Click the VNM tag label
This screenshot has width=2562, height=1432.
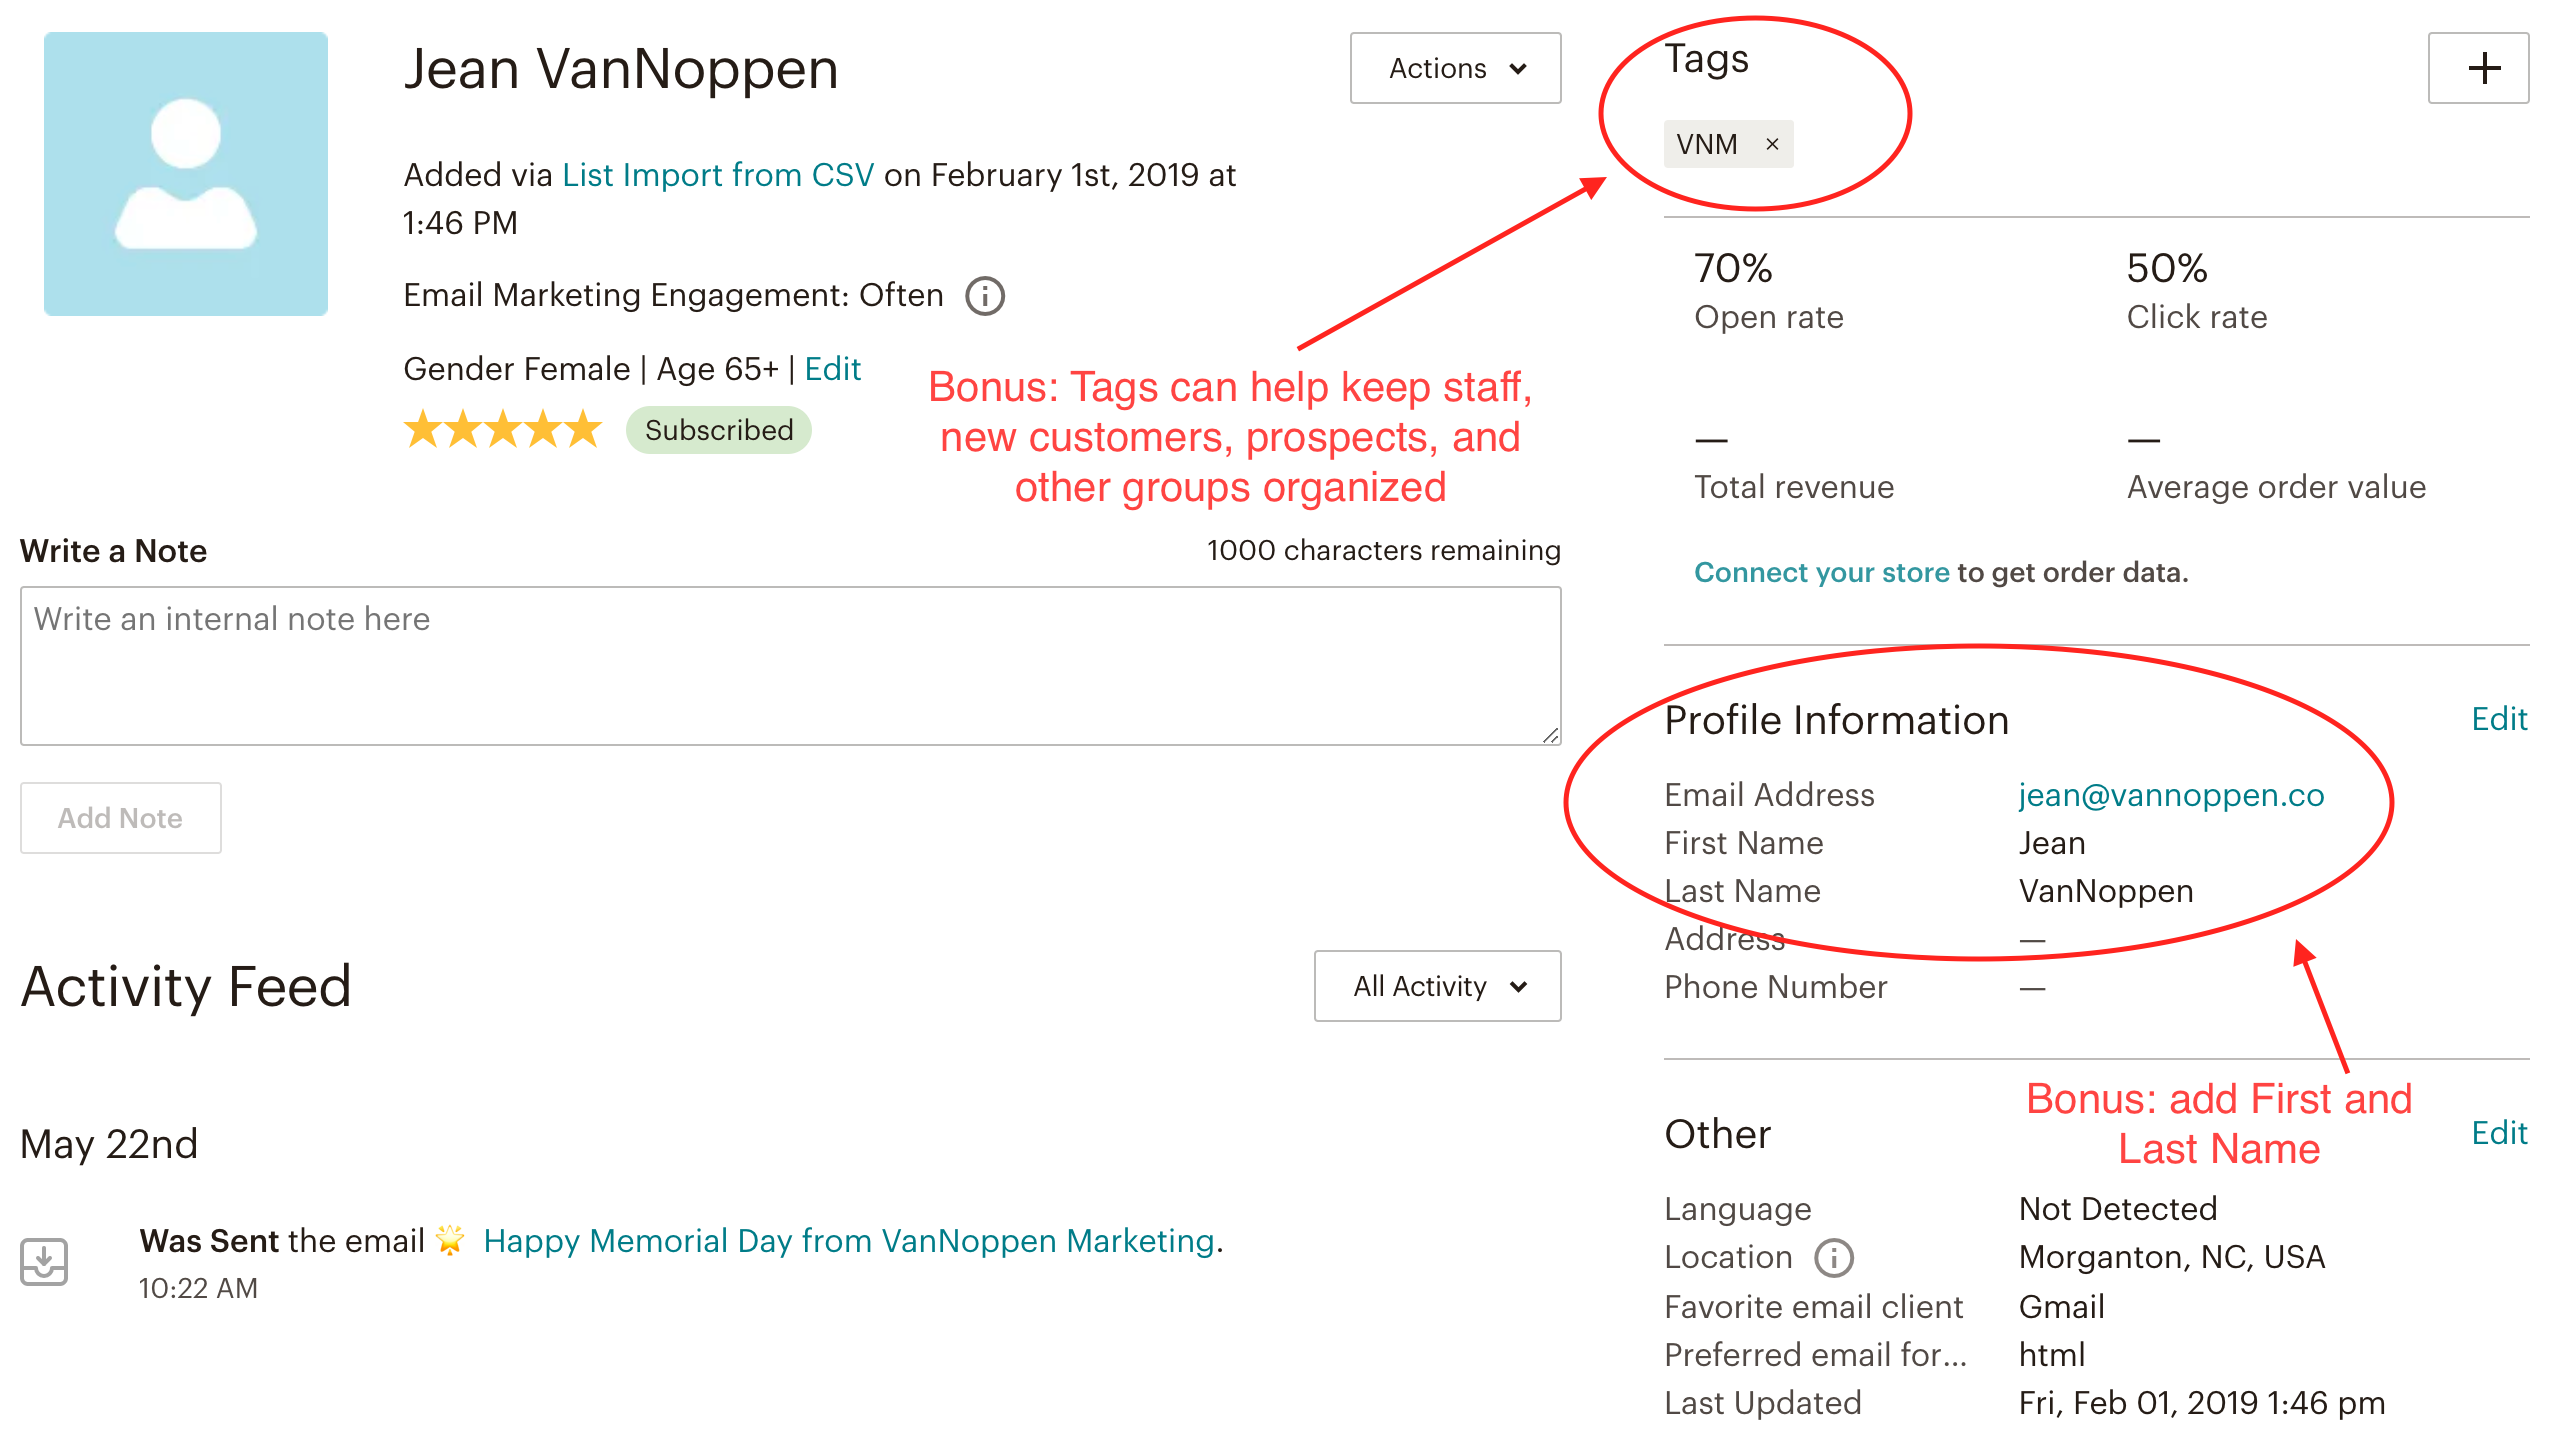pyautogui.click(x=1706, y=144)
